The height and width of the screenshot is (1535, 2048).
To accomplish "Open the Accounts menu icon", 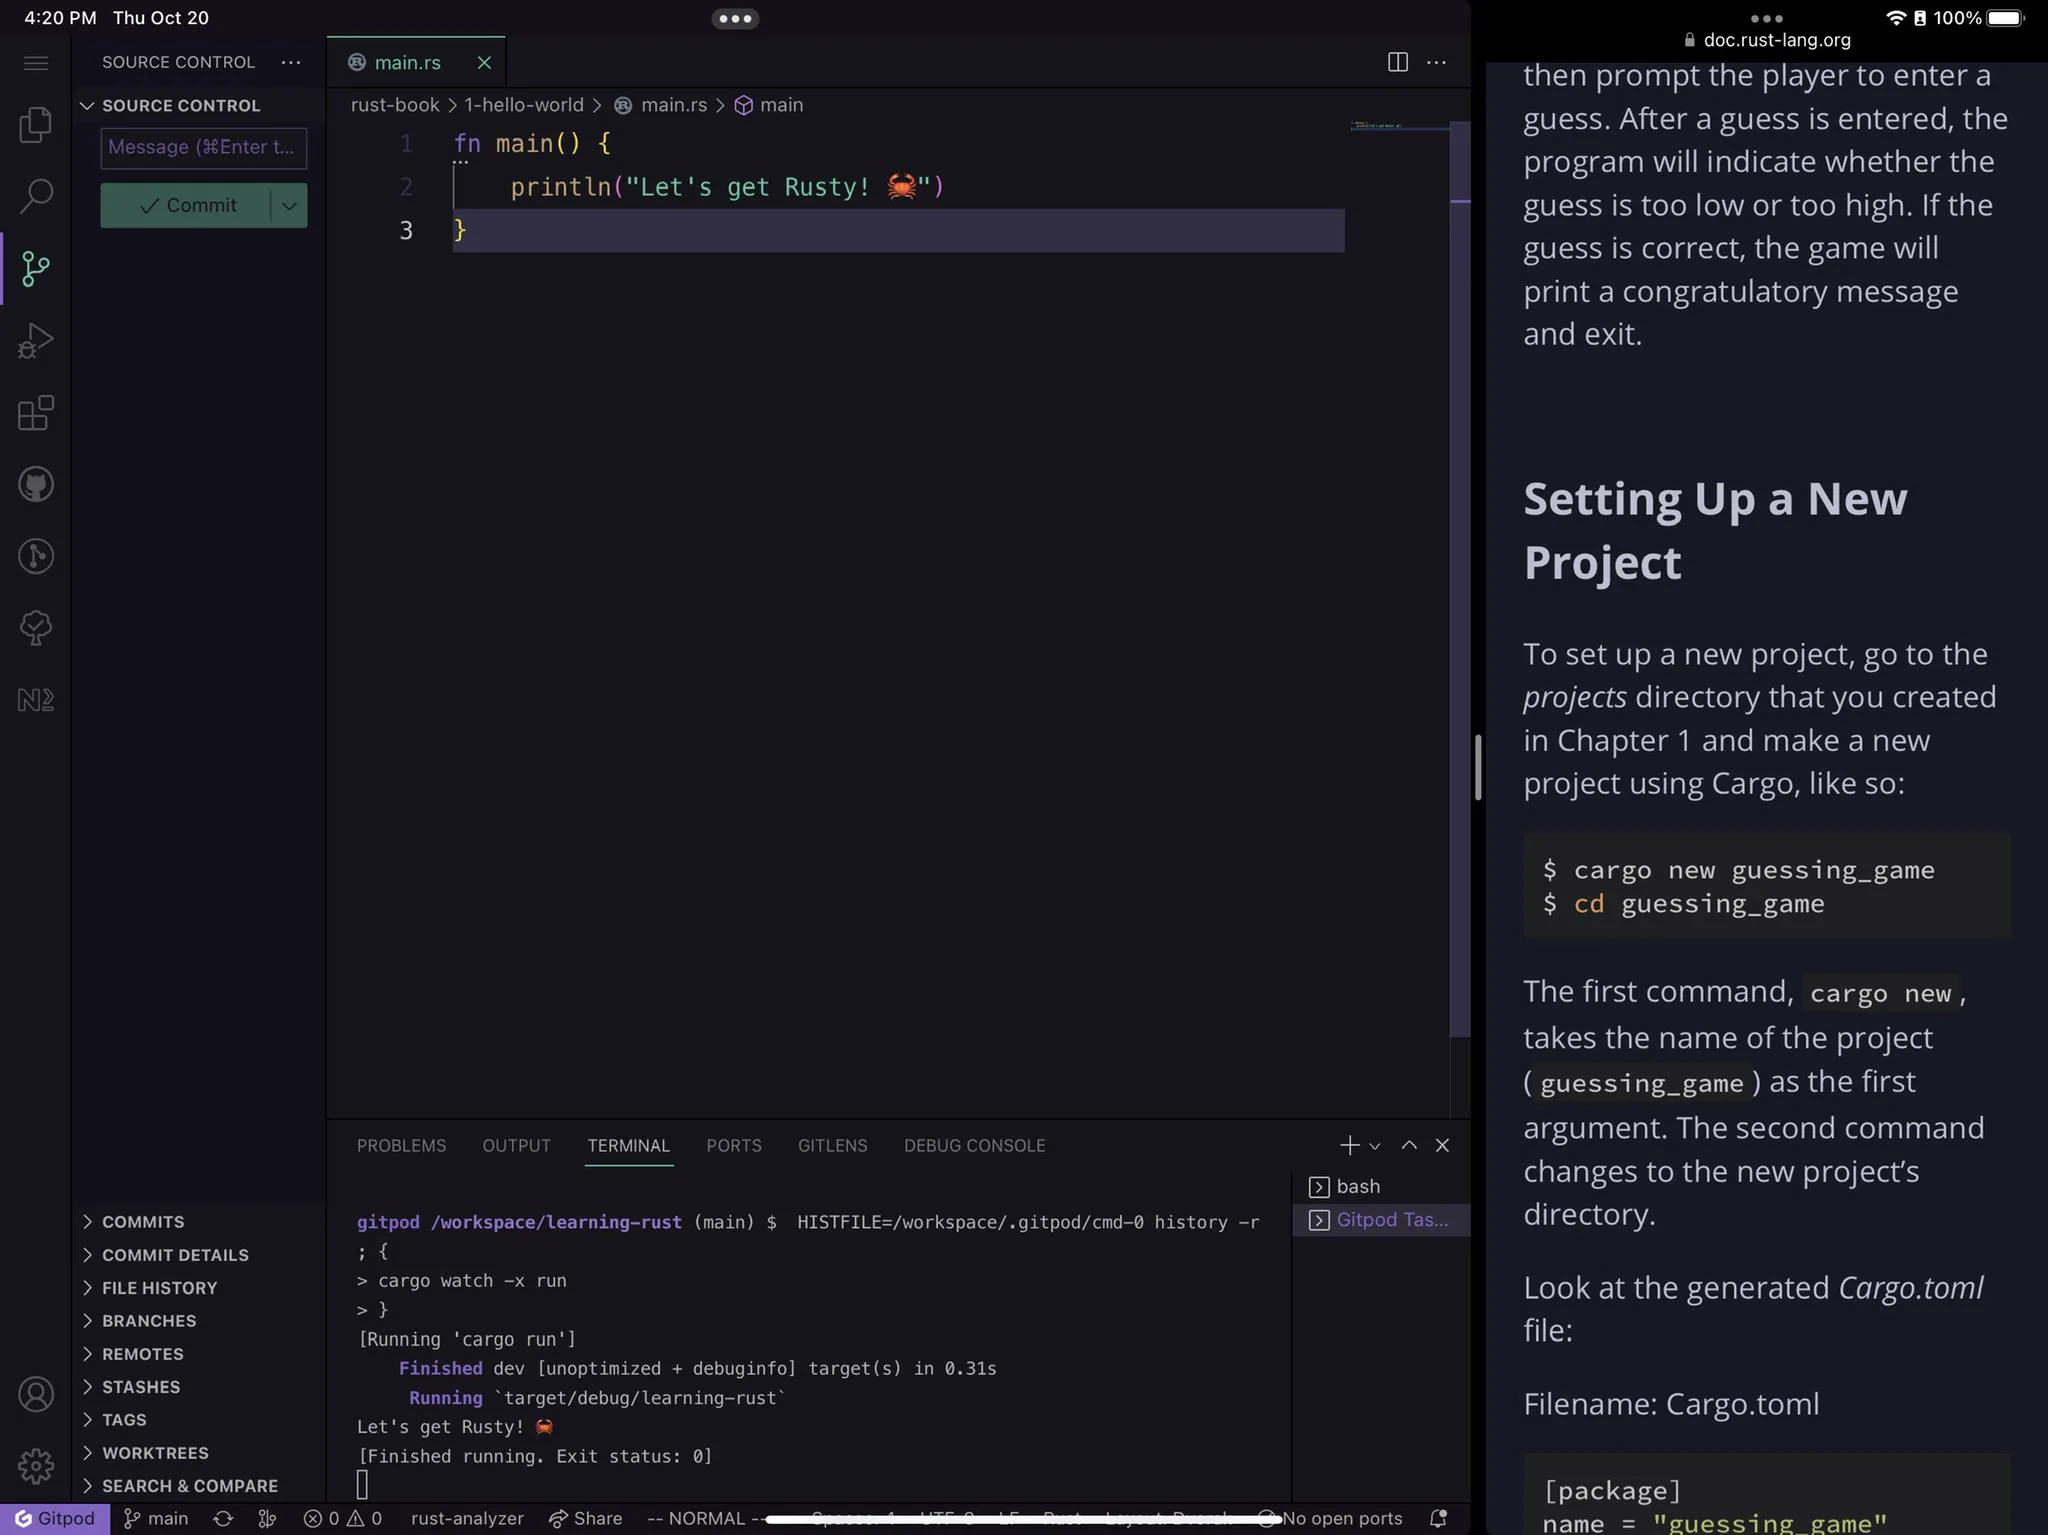I will (36, 1394).
